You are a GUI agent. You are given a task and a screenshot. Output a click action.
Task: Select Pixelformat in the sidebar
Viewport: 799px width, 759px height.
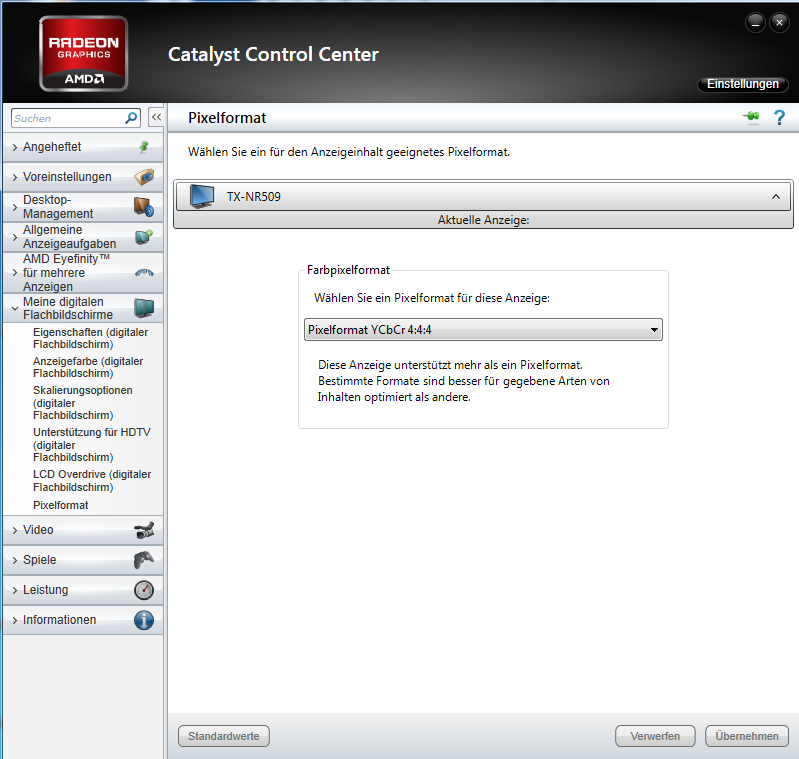coord(61,505)
